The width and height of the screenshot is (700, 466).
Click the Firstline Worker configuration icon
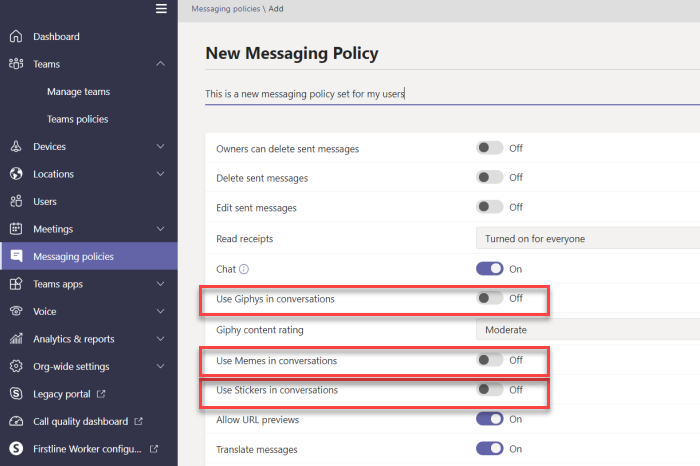pyautogui.click(x=16, y=449)
